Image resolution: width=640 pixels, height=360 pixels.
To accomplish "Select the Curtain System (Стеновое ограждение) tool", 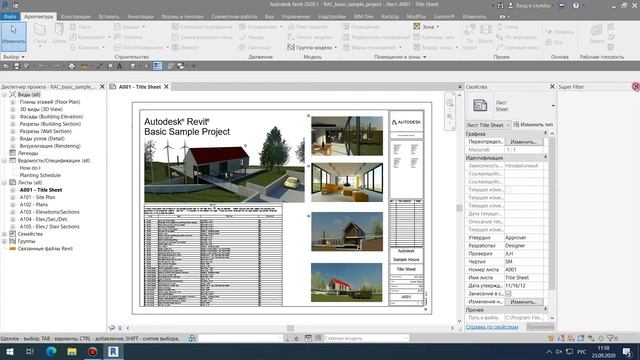I will [202, 27].
